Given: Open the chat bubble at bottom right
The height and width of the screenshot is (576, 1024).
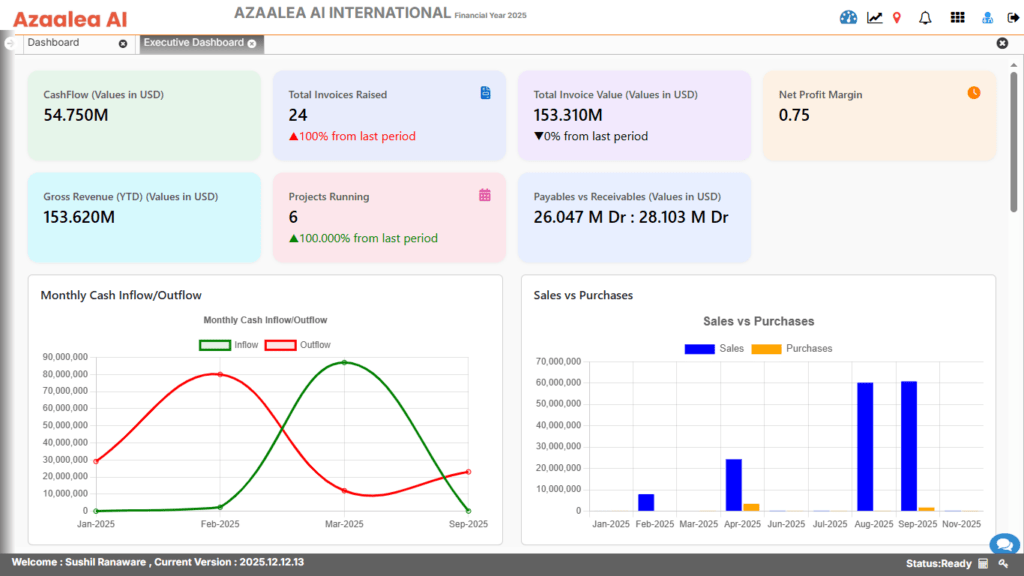Looking at the screenshot, I should [1004, 543].
